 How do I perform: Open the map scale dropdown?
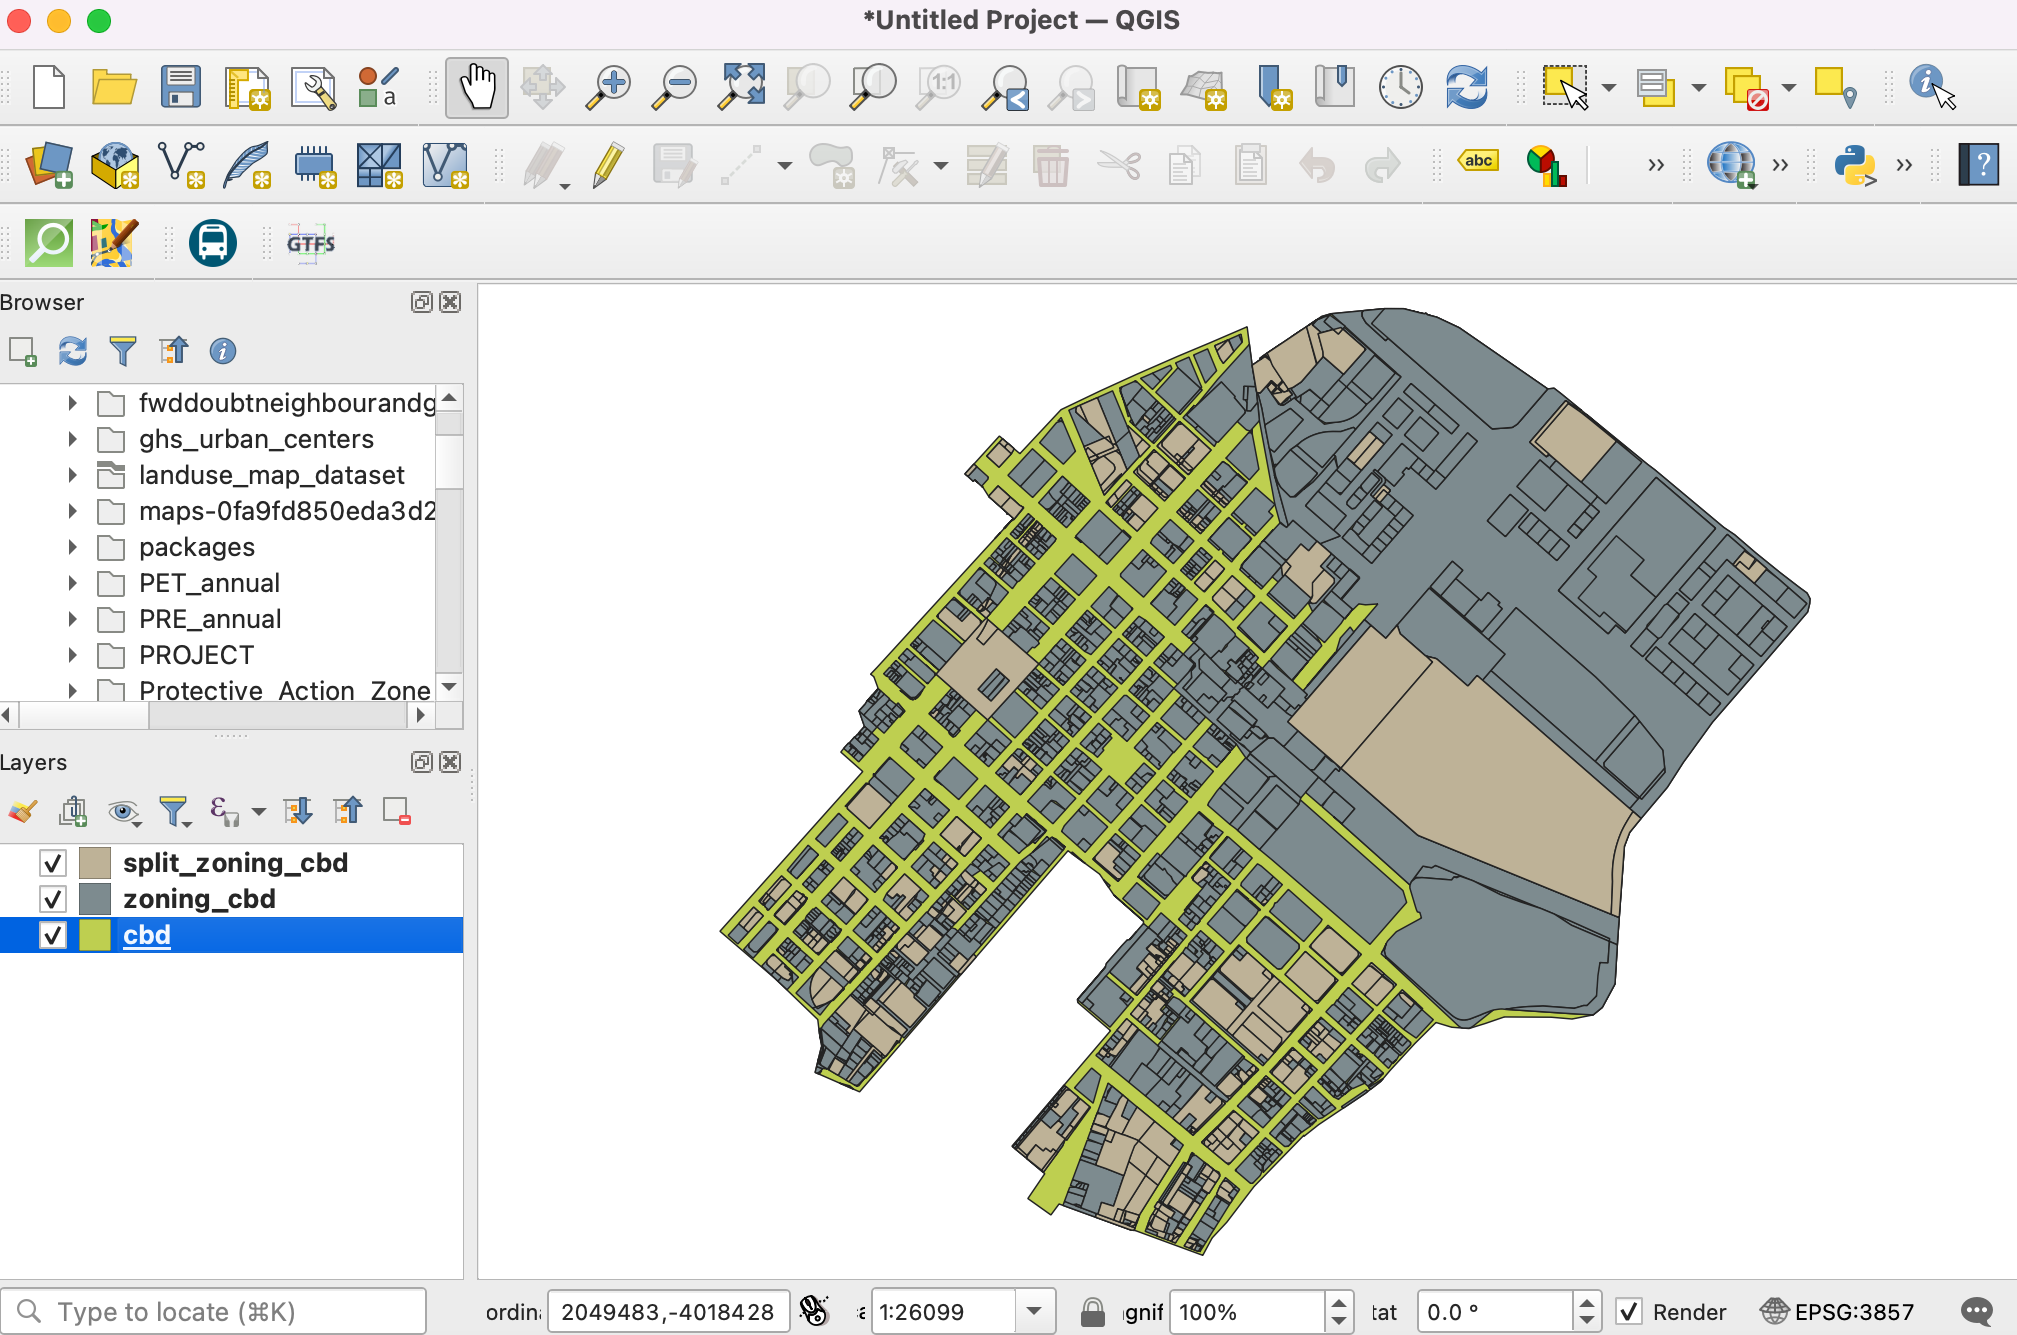click(x=1035, y=1311)
